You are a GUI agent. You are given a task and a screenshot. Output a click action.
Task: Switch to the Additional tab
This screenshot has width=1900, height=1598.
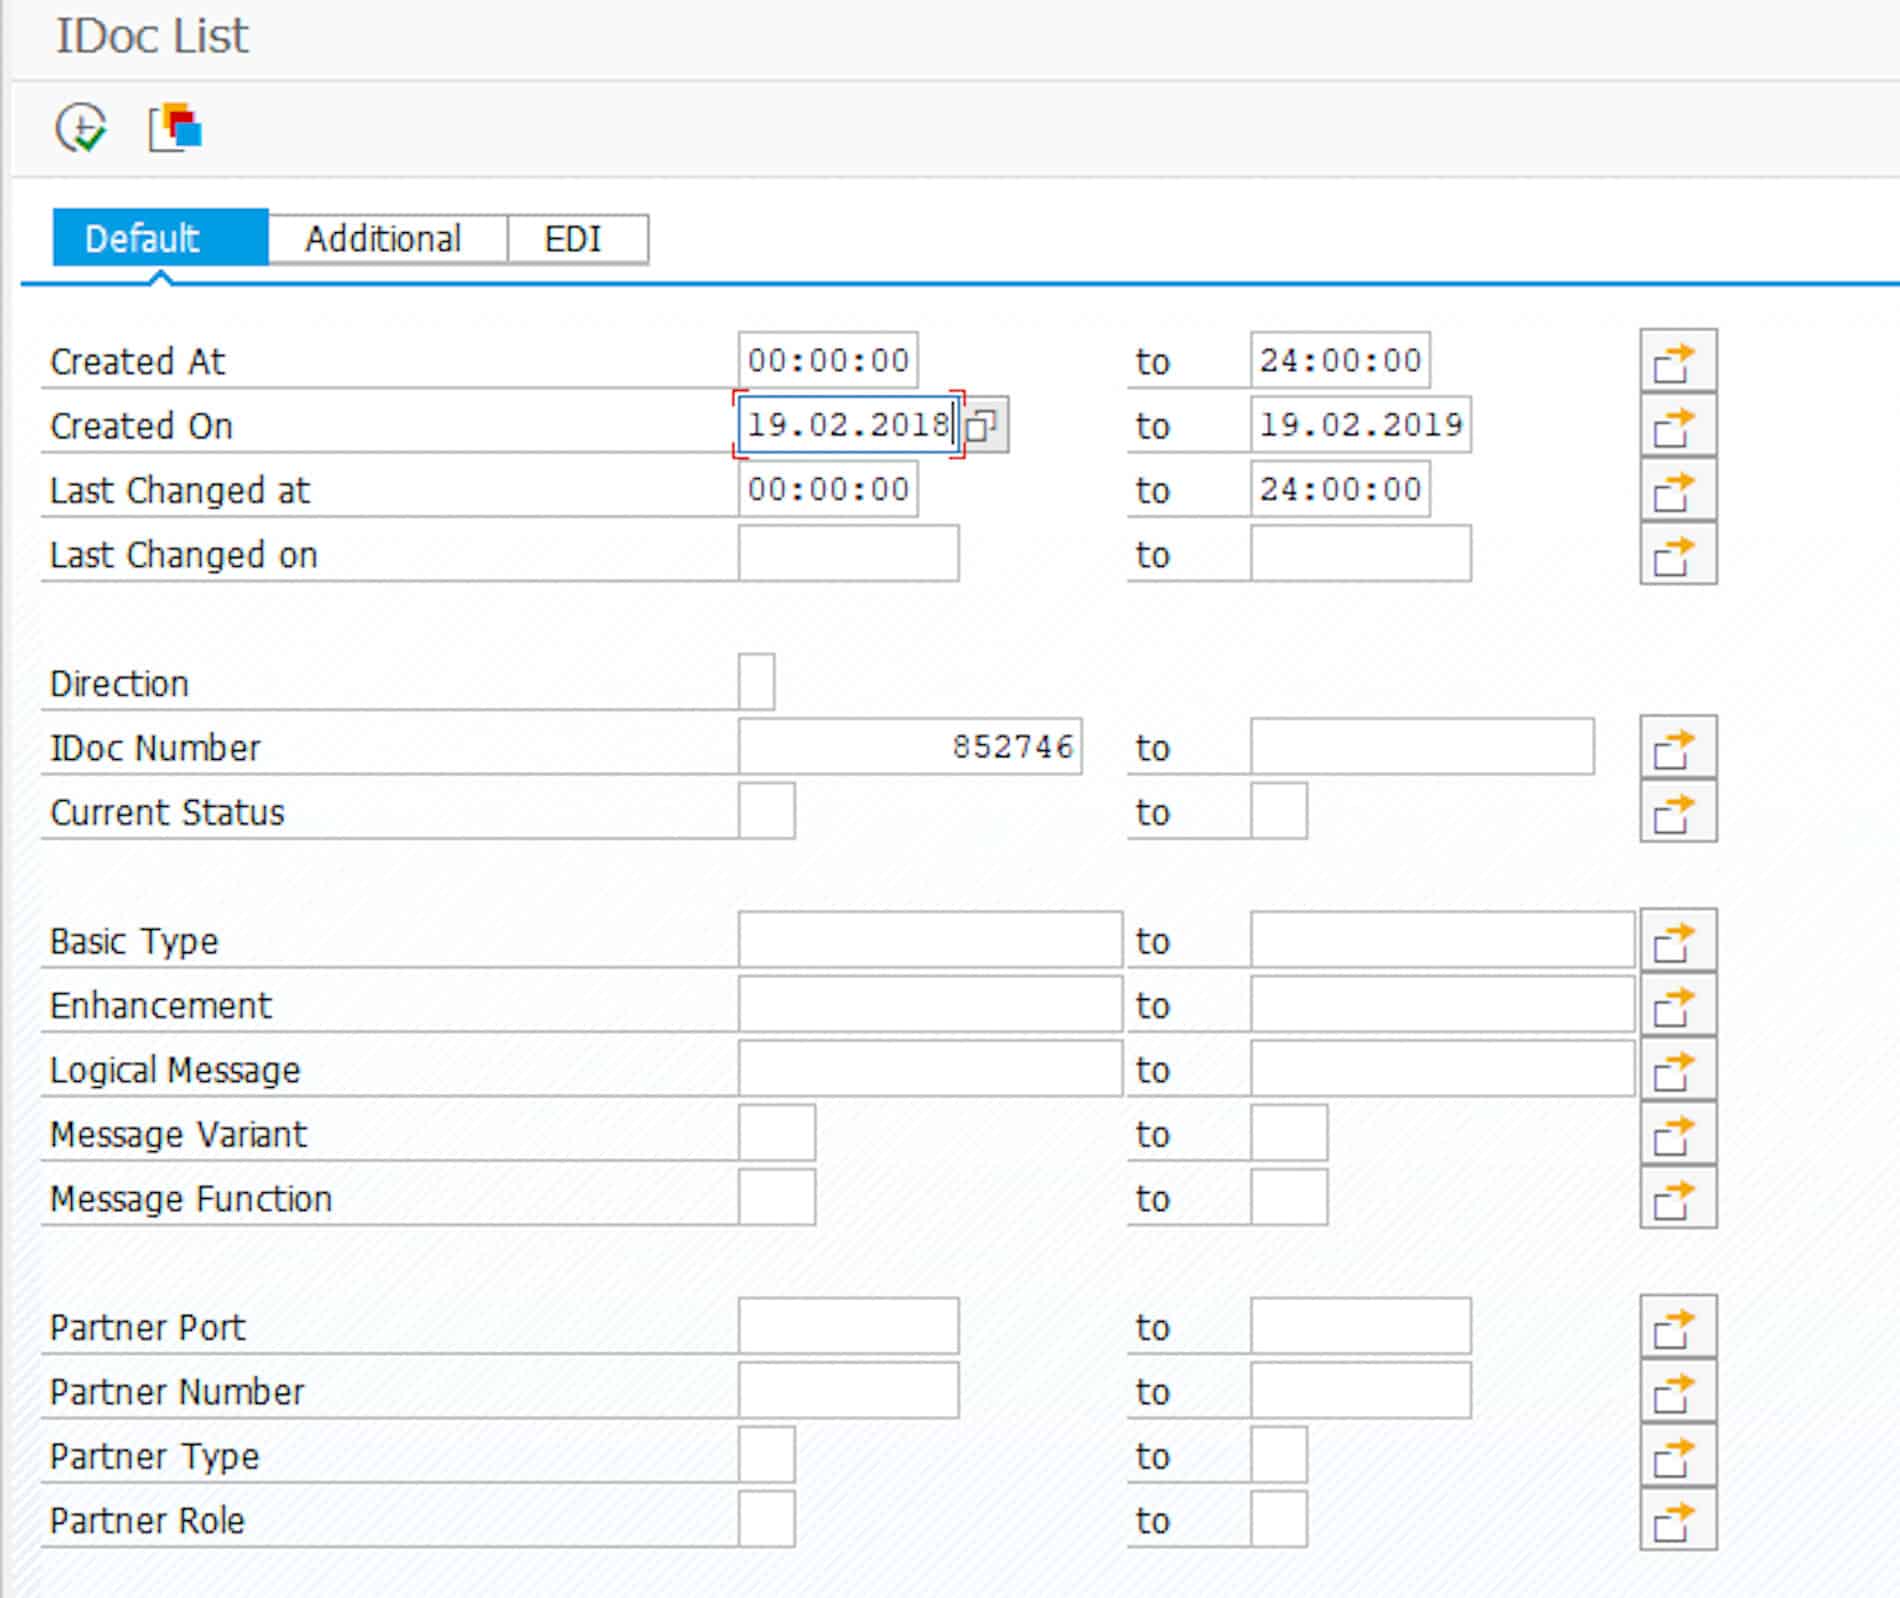tap(384, 239)
